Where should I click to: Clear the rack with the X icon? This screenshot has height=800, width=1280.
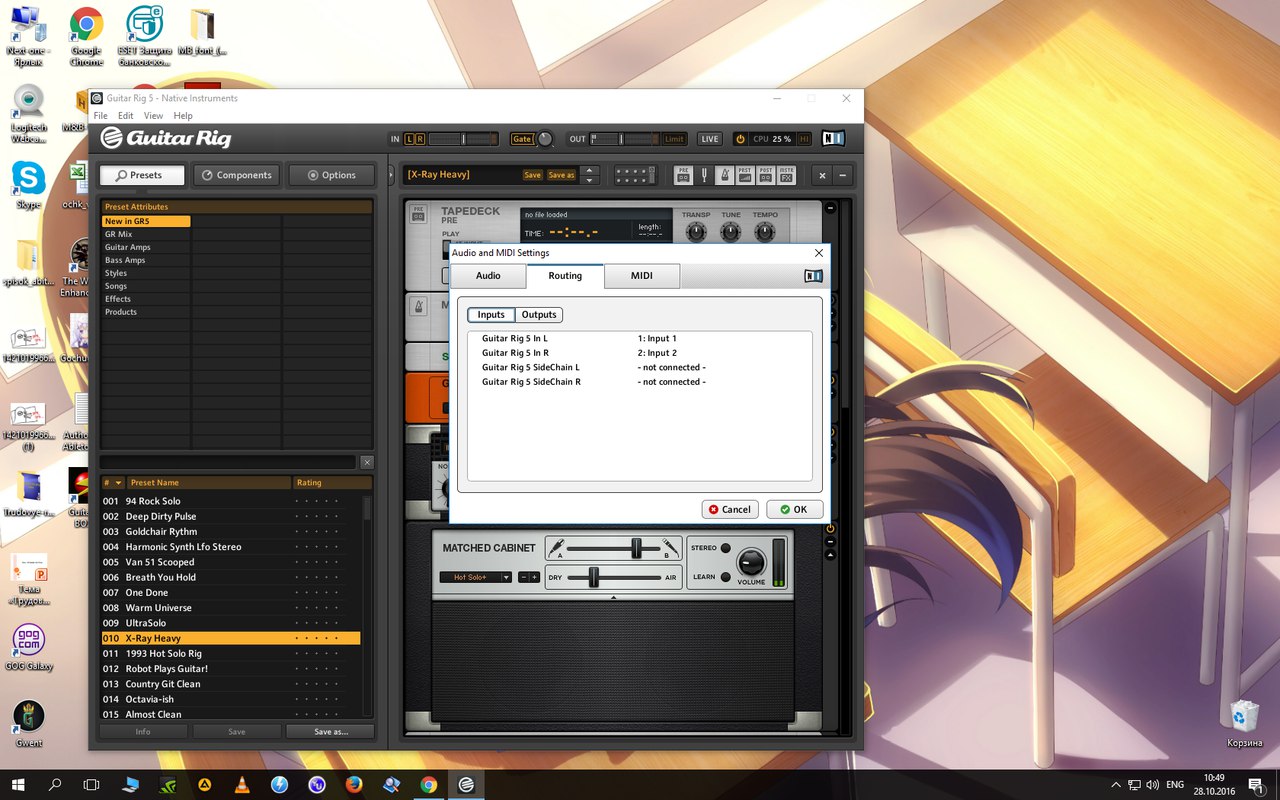(822, 175)
